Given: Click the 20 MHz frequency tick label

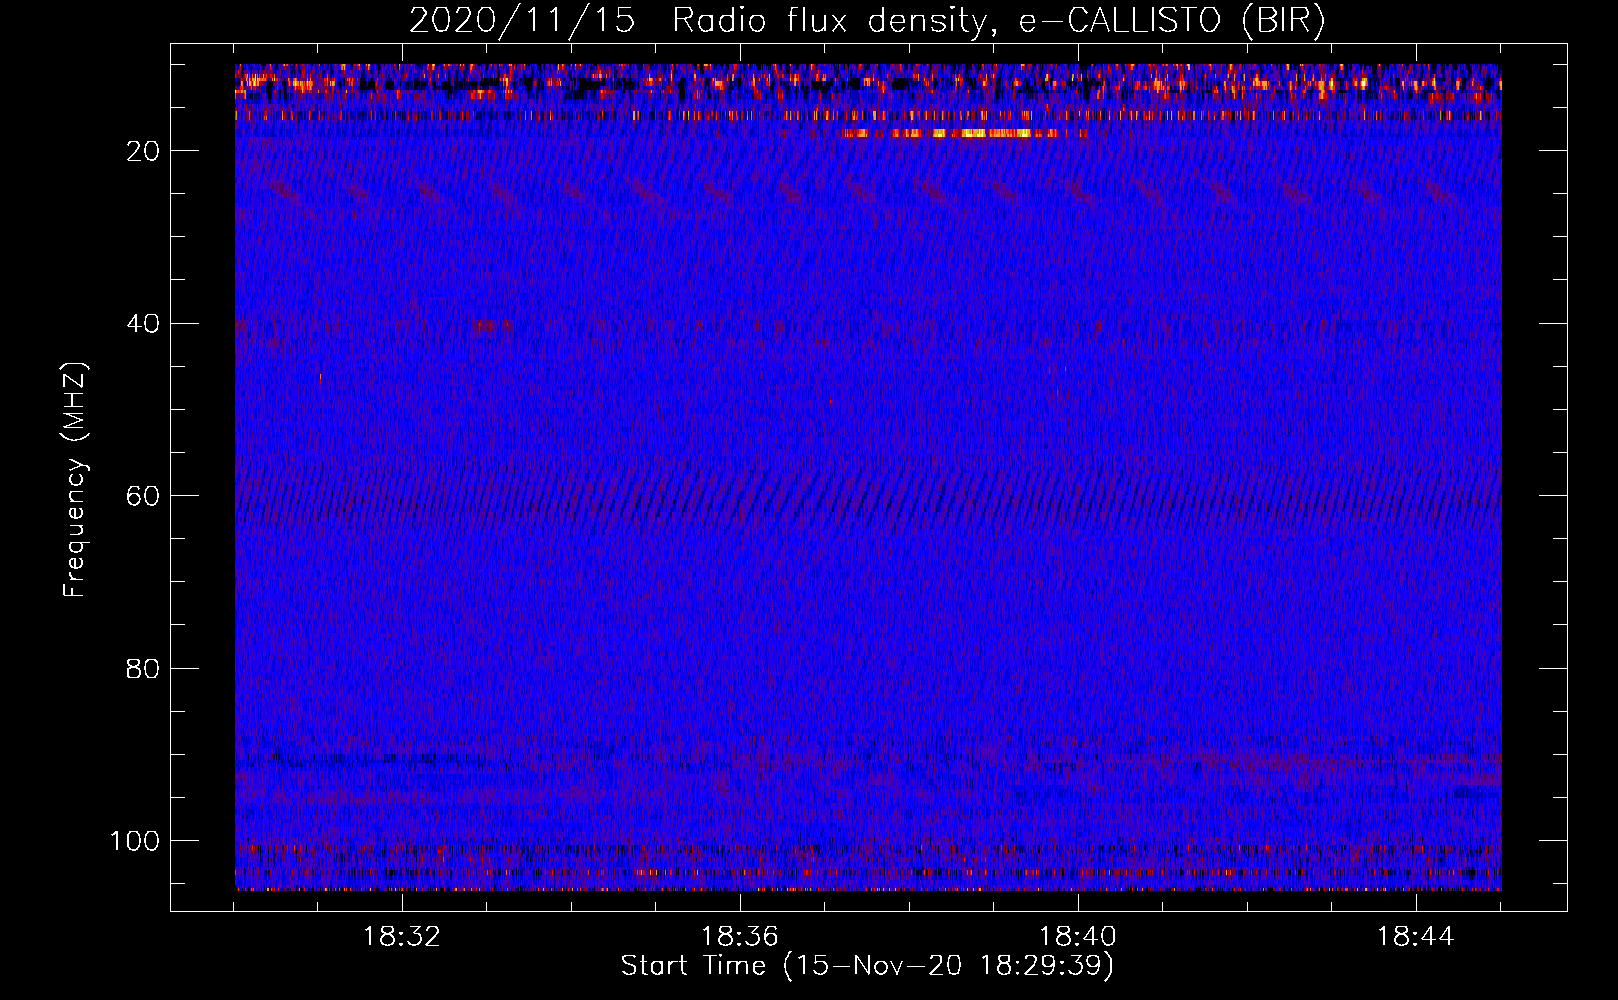Looking at the screenshot, I should pos(144,151).
